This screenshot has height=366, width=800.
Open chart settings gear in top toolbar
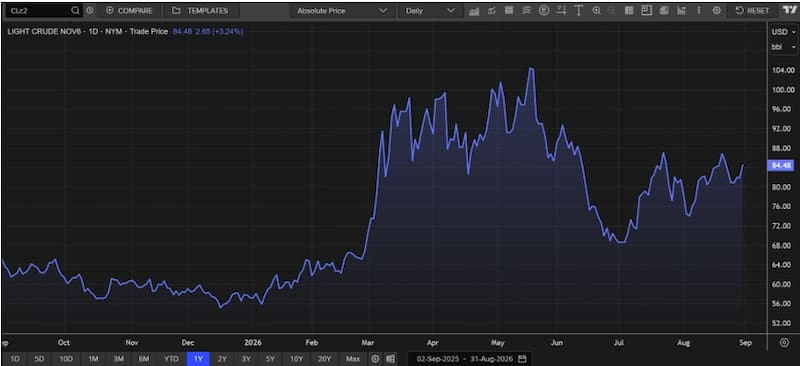(x=716, y=11)
